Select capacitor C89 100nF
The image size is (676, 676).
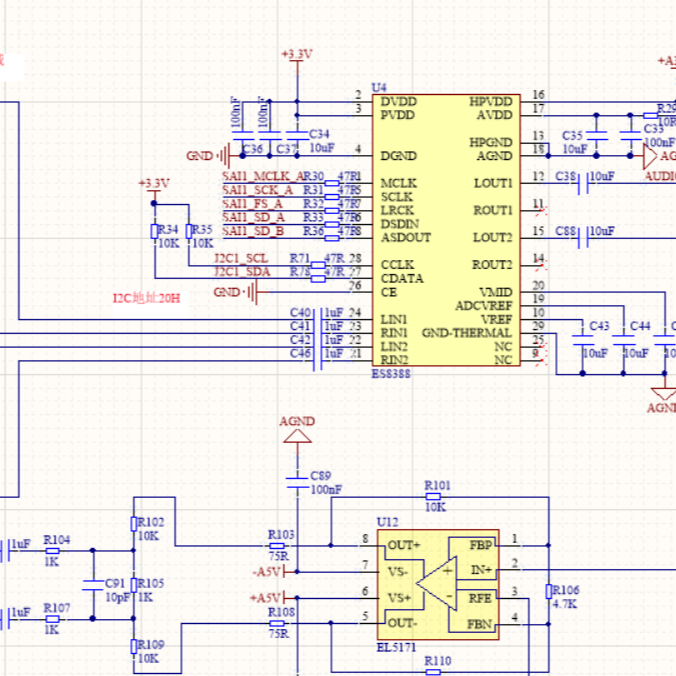click(297, 483)
